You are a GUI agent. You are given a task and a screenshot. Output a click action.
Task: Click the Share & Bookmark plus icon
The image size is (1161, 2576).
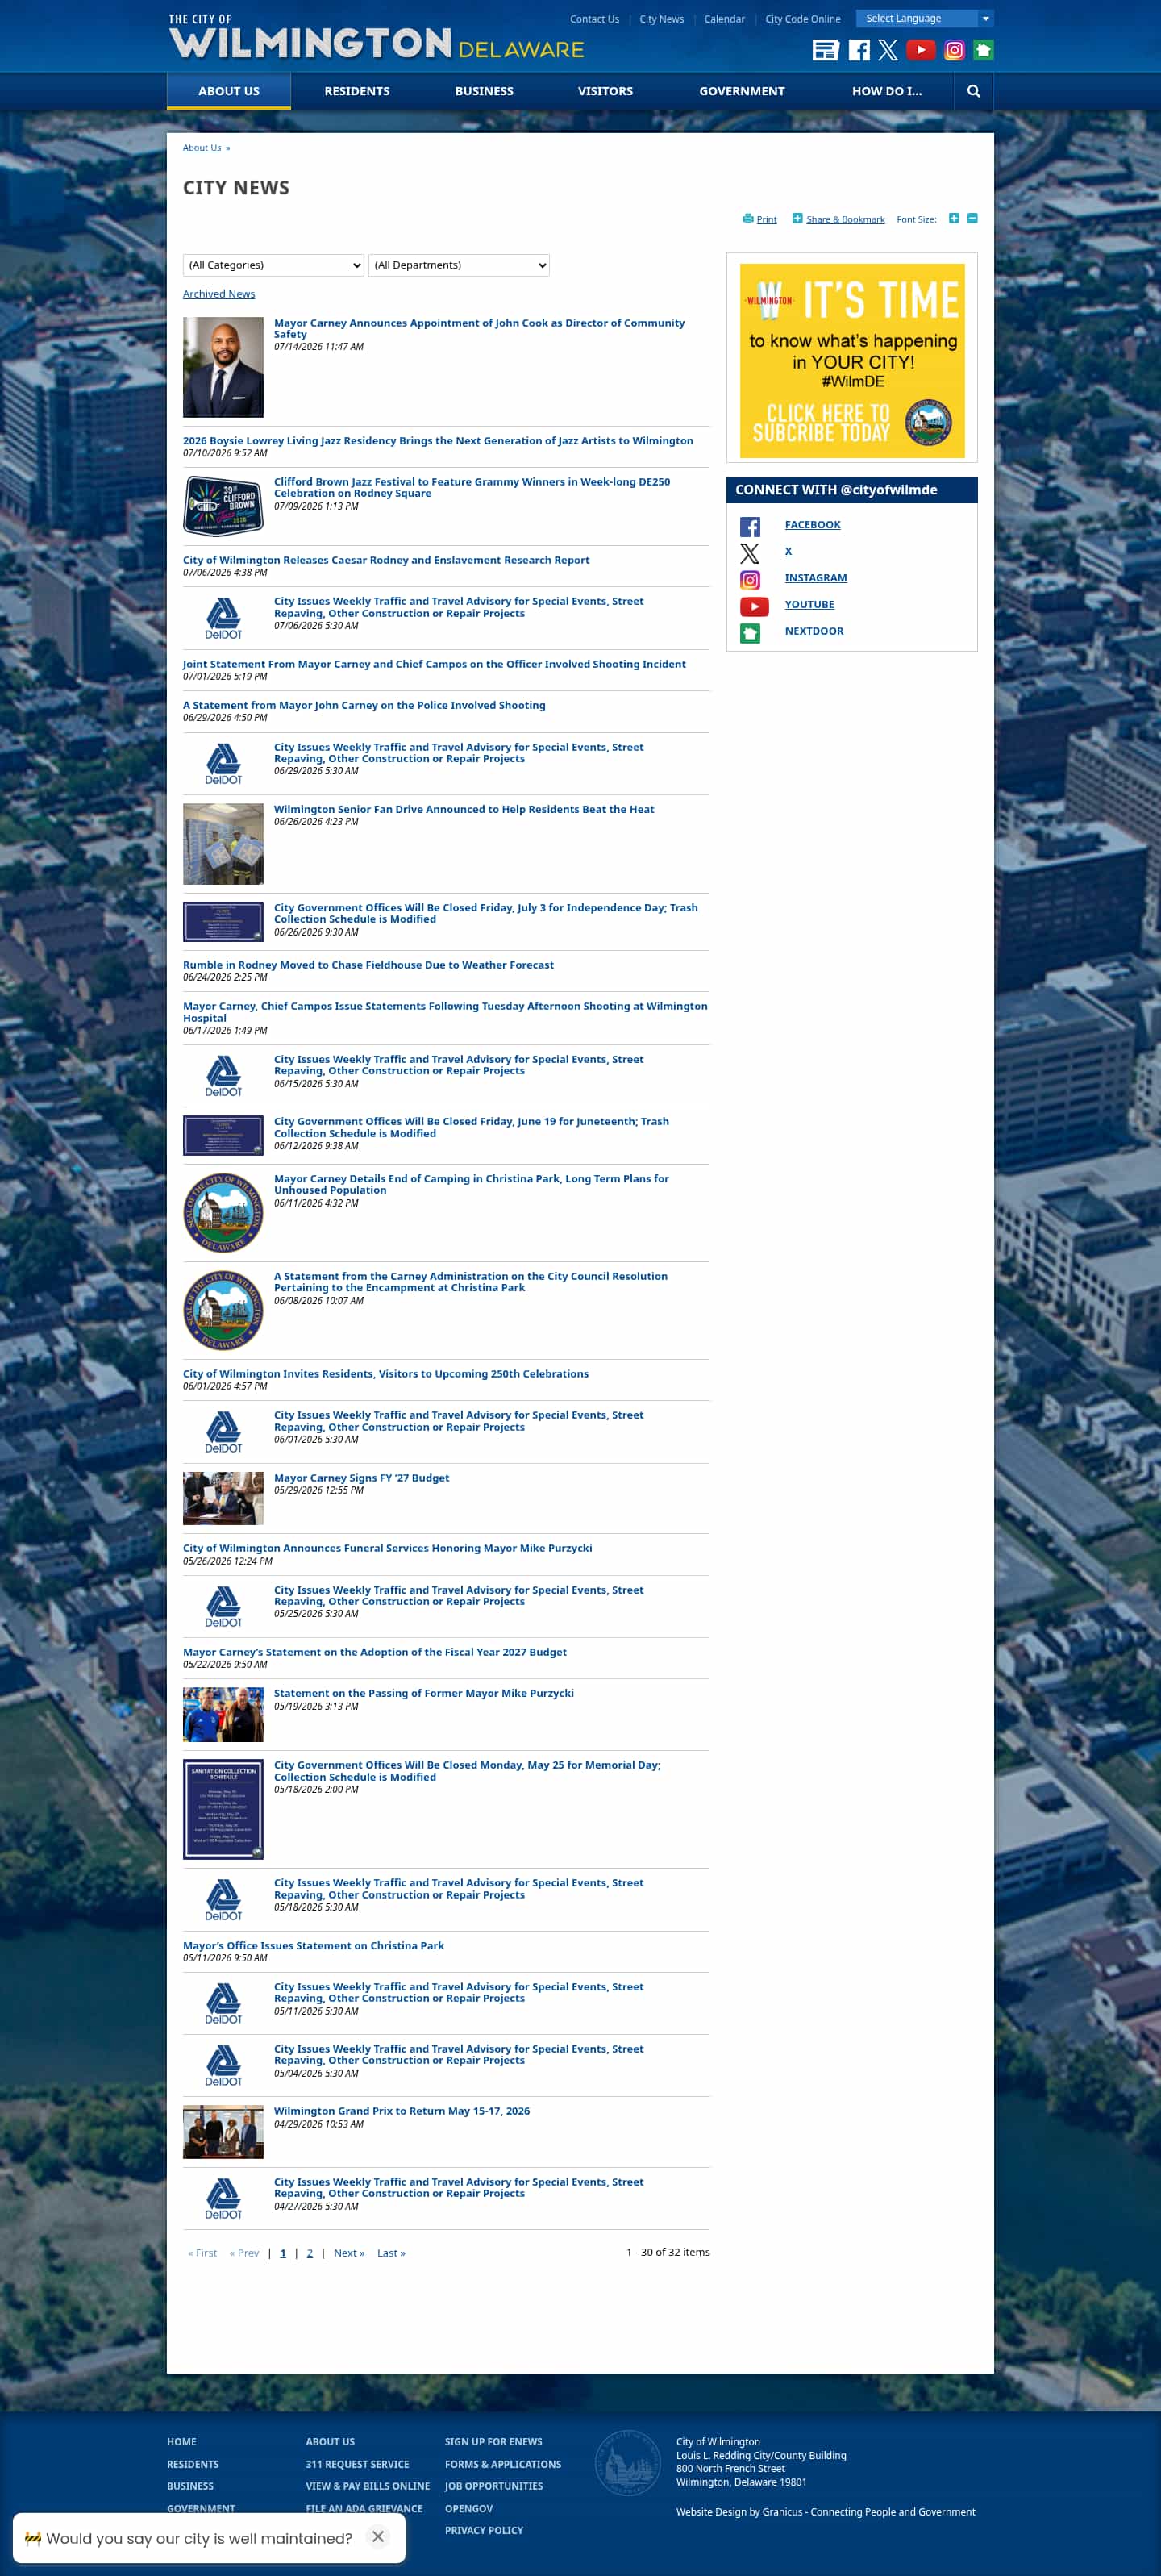click(x=797, y=218)
